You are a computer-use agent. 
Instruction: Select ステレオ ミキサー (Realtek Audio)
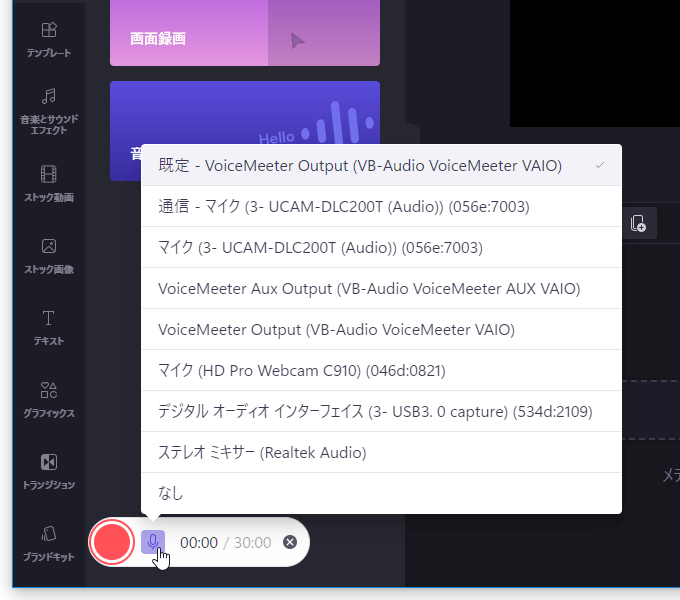(x=381, y=452)
